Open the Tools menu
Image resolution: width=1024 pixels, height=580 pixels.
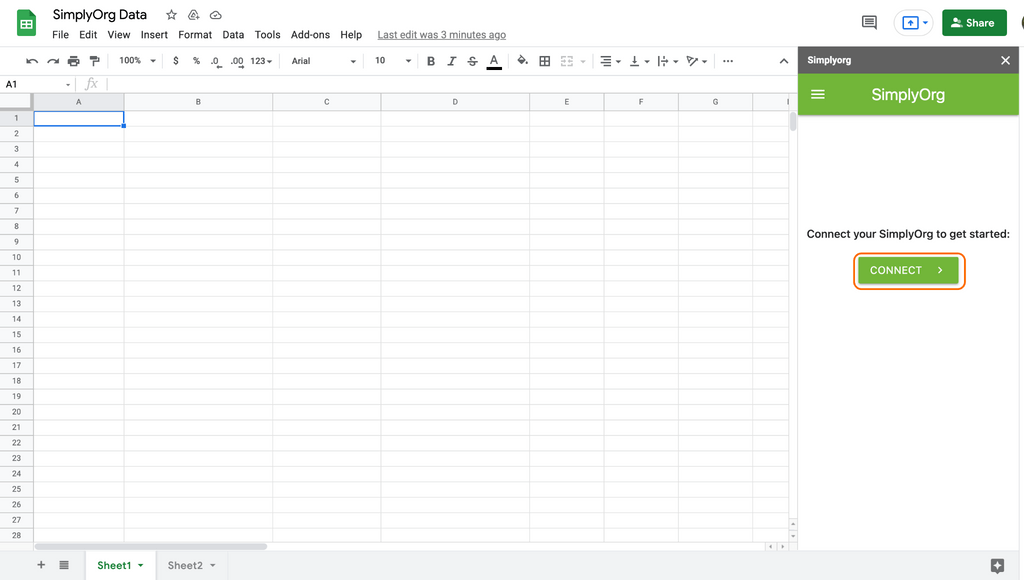pyautogui.click(x=267, y=35)
